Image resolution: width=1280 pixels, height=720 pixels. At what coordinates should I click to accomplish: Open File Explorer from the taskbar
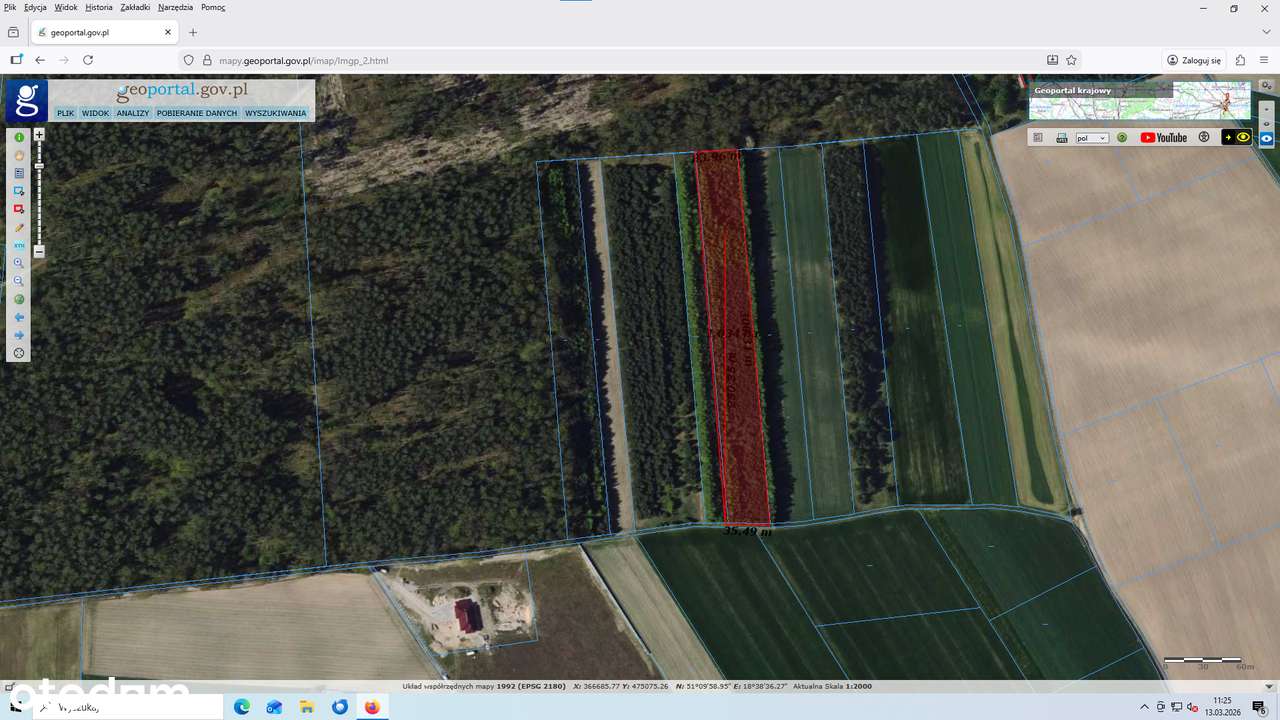click(307, 707)
